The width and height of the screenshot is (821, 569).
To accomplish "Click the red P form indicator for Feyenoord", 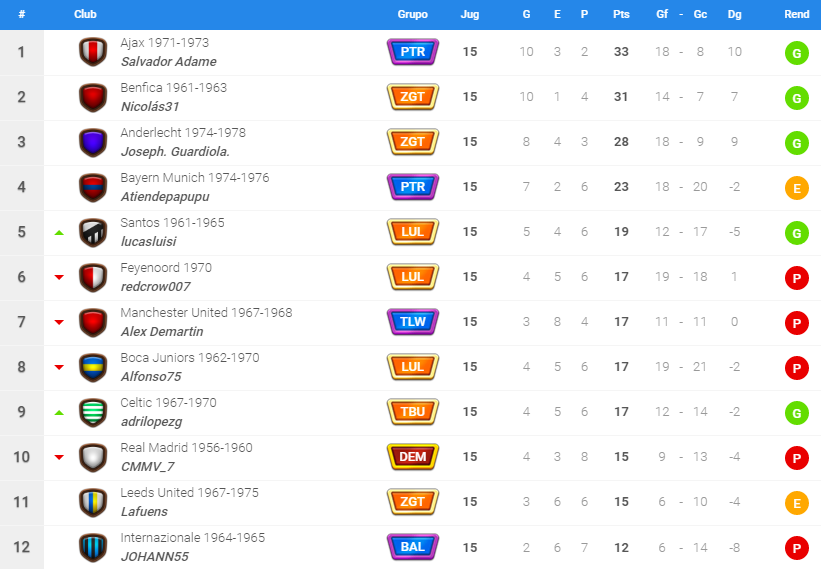I will click(796, 278).
